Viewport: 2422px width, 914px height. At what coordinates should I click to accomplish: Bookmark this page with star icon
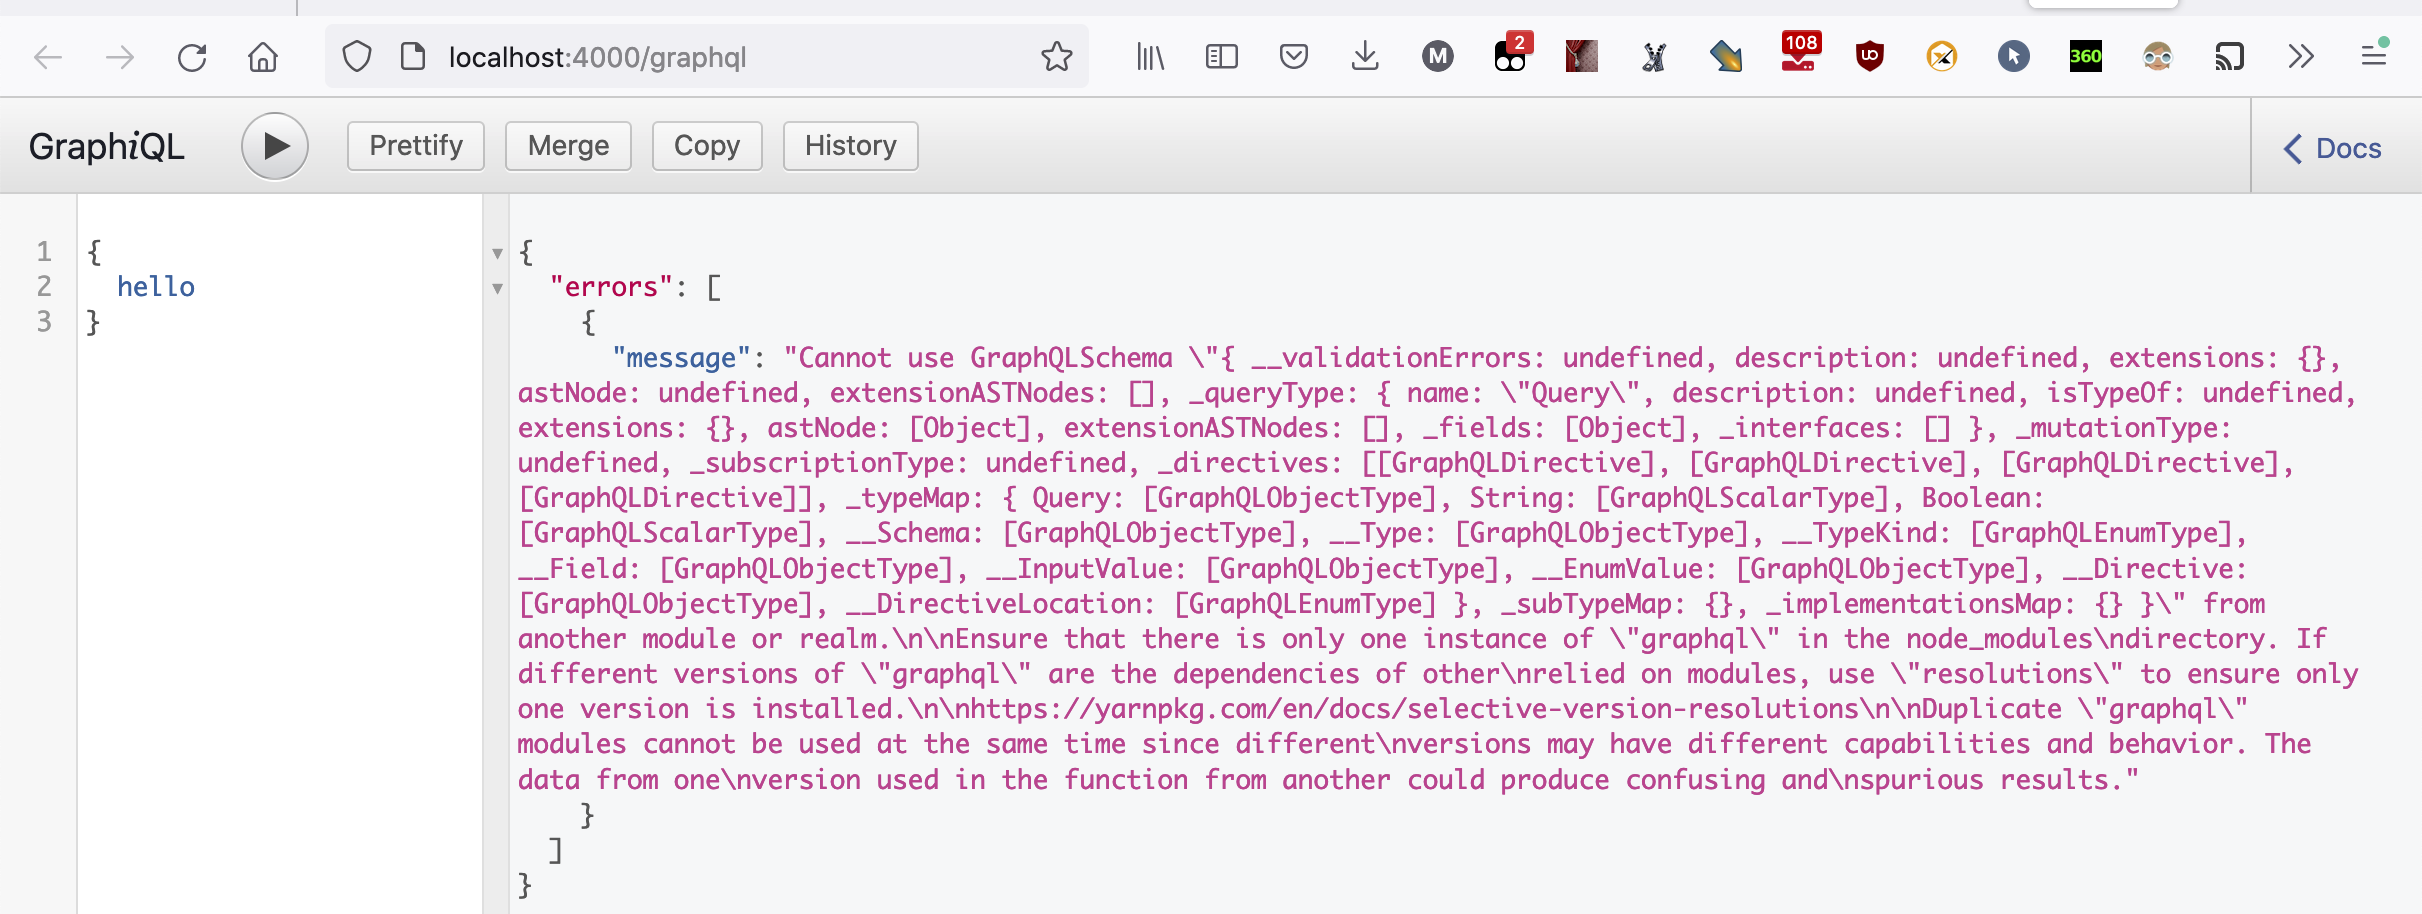pos(1057,57)
